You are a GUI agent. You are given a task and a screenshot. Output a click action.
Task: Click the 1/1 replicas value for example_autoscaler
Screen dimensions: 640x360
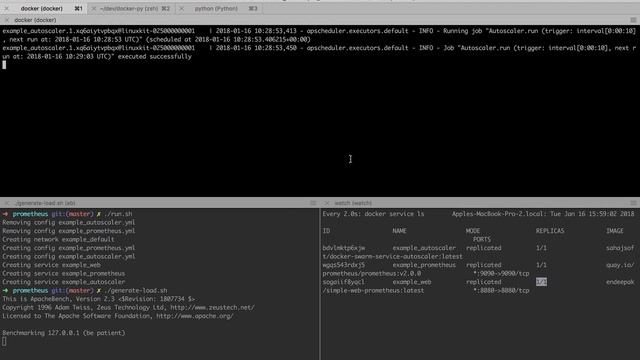pyautogui.click(x=541, y=248)
